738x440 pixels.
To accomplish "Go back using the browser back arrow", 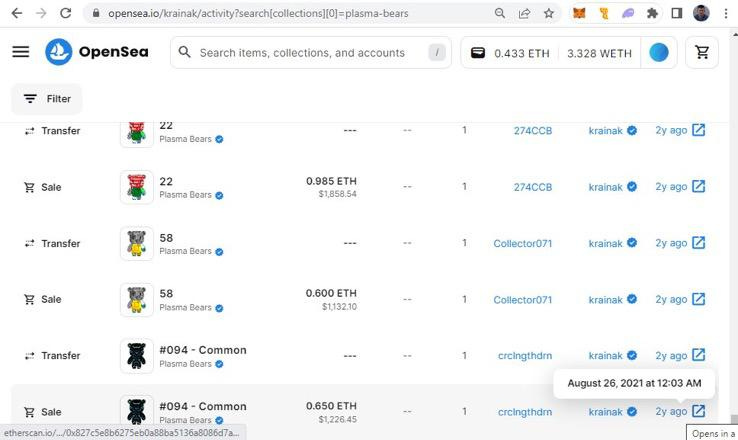I will tap(16, 13).
